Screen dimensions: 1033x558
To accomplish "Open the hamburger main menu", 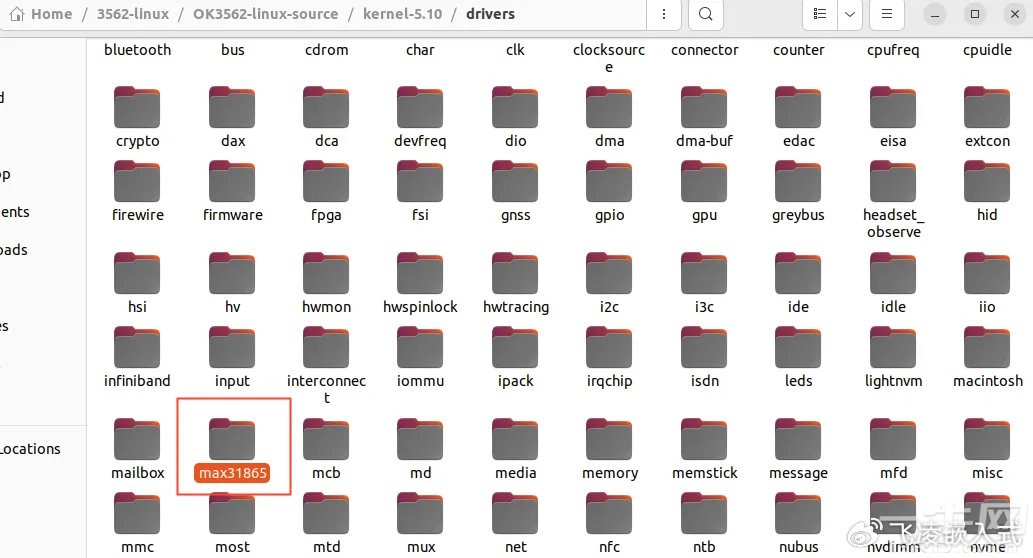I will (x=887, y=14).
